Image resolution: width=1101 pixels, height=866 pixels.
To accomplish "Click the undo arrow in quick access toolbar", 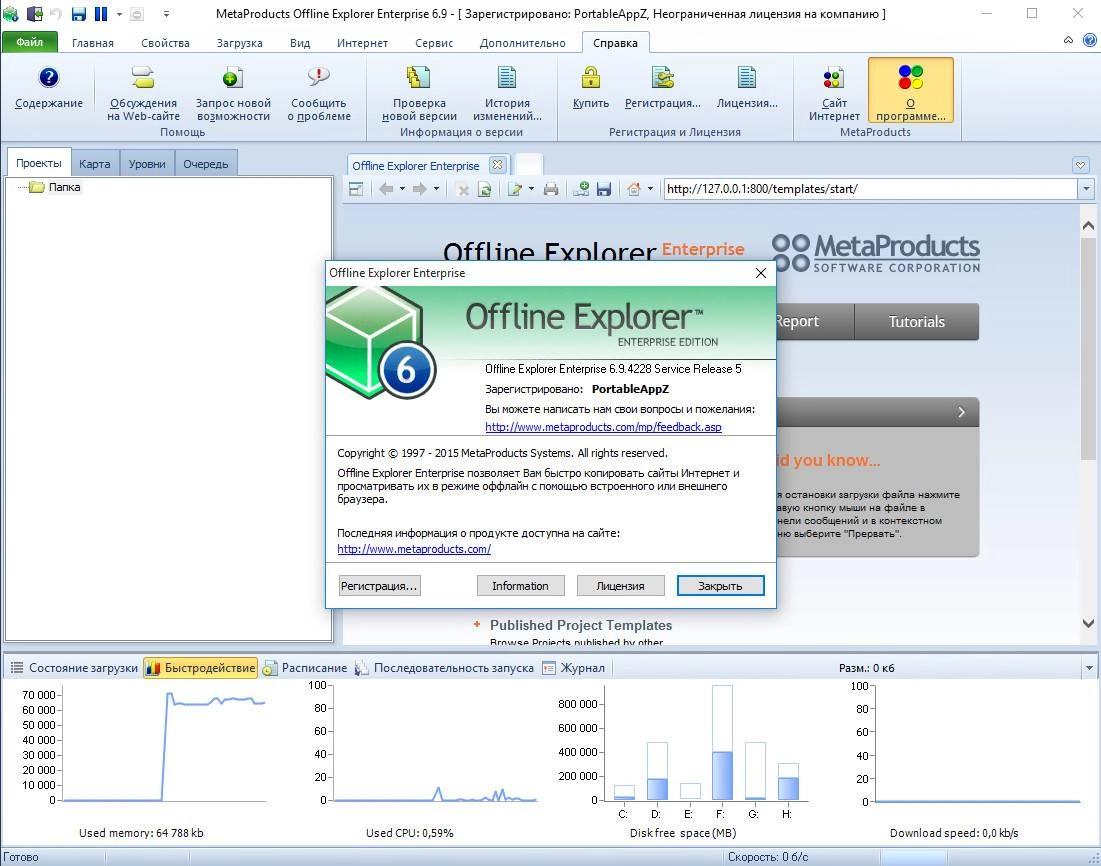I will point(55,13).
